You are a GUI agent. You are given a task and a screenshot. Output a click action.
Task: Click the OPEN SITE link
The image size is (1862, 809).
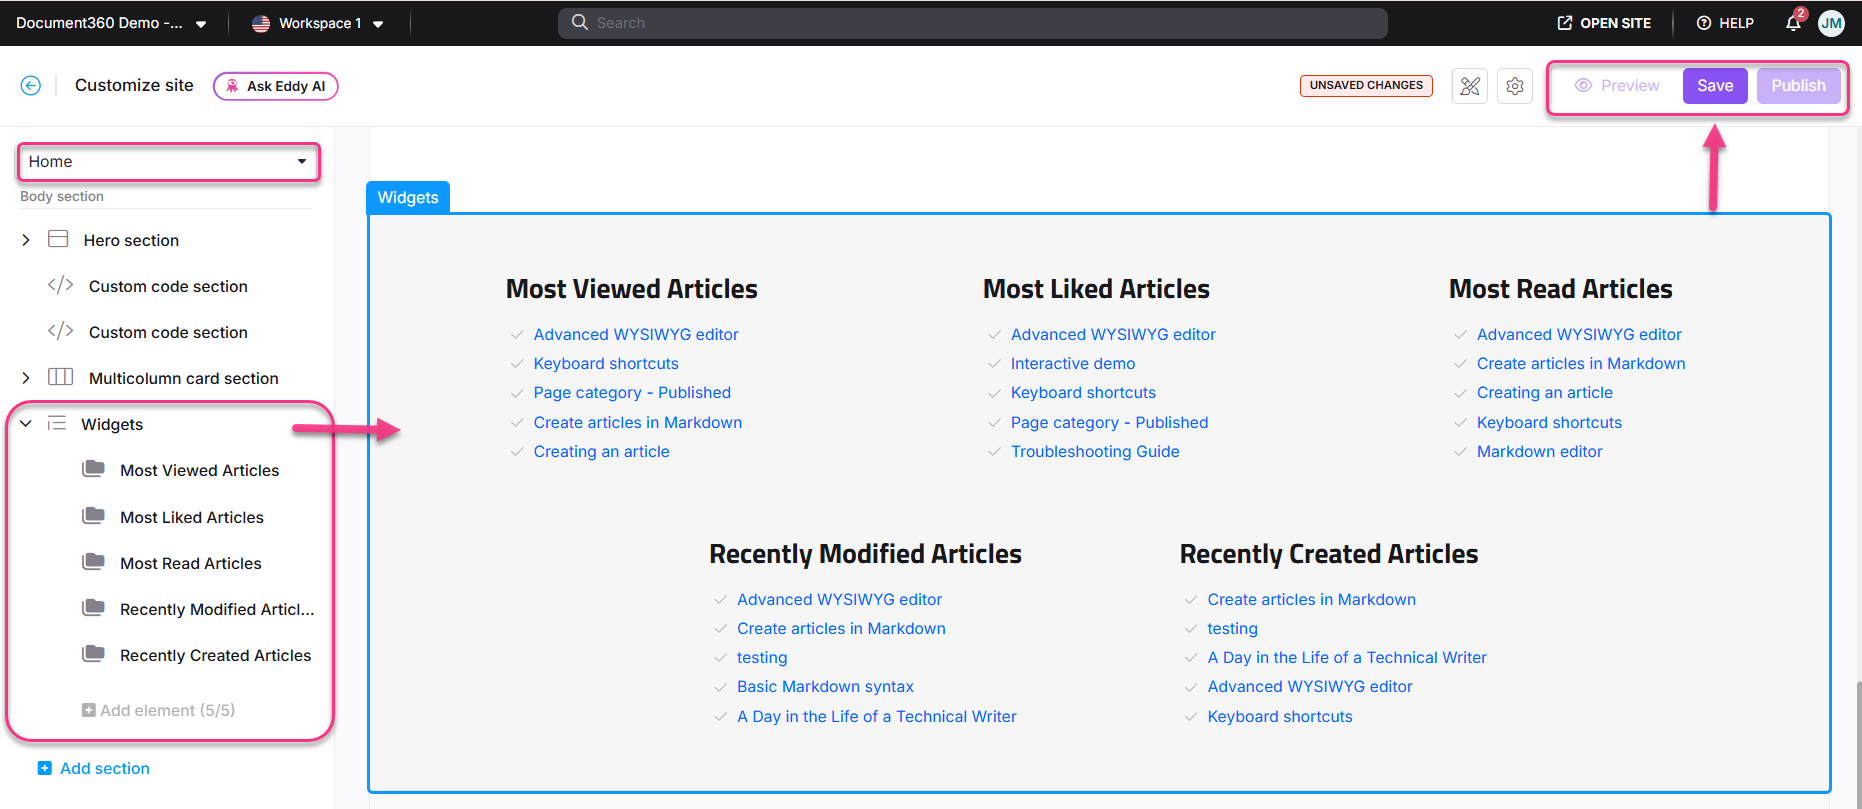1604,23
